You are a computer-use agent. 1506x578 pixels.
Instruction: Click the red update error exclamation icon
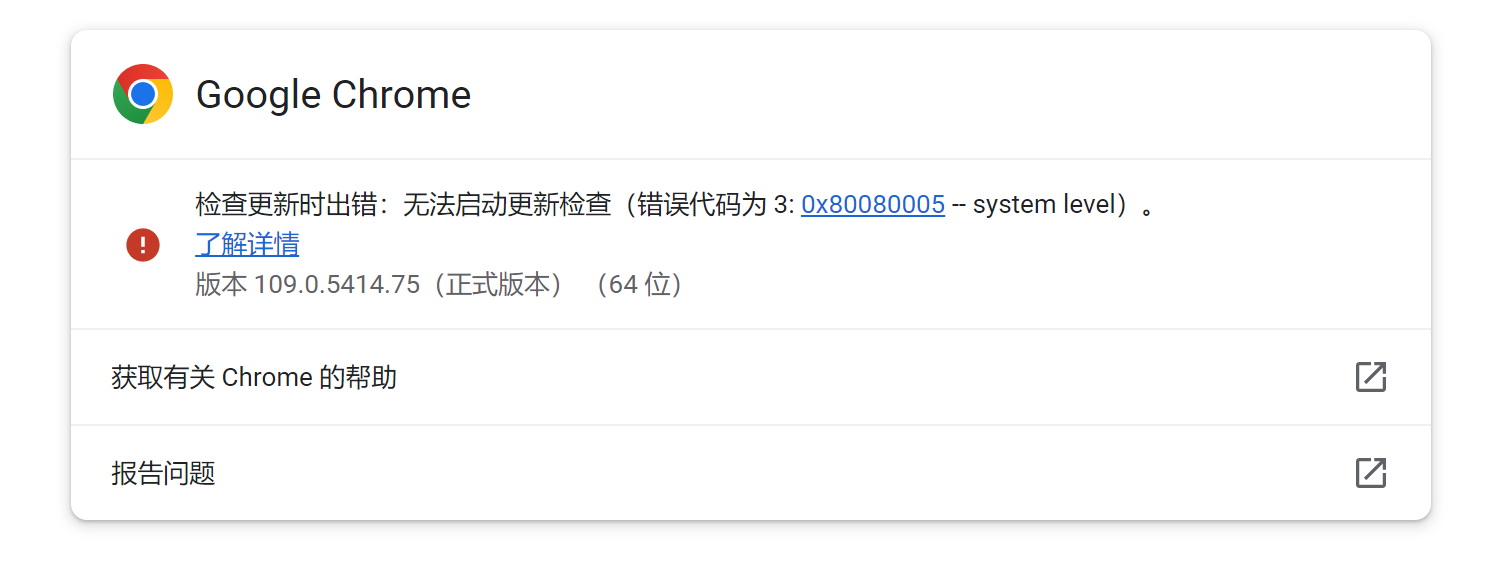coord(143,244)
